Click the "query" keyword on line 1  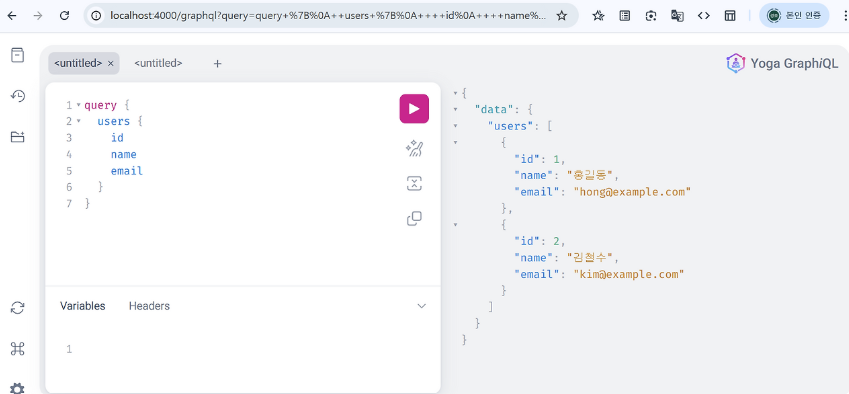101,105
